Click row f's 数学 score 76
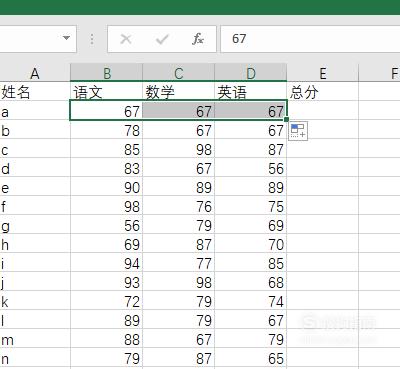Screen dimensions: 400x369 coord(179,206)
